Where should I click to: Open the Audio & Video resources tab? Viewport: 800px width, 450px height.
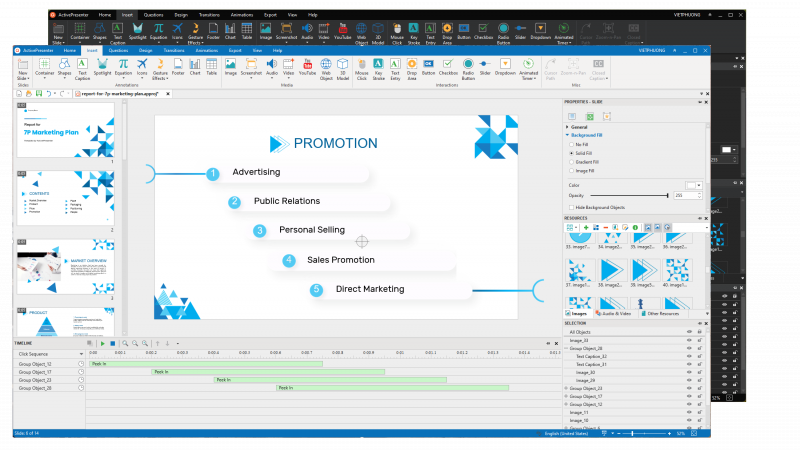tap(614, 313)
